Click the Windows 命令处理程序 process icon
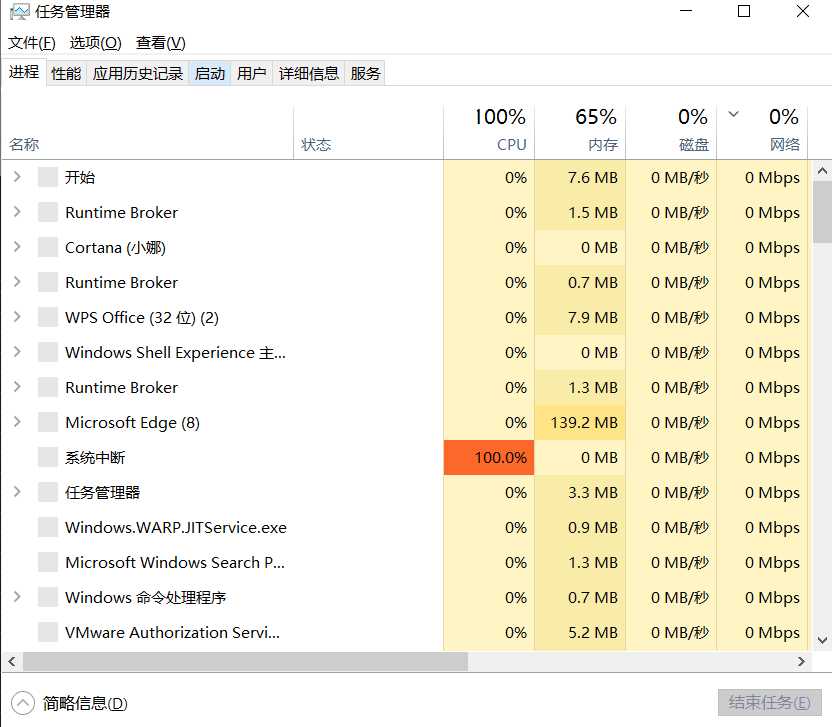 [47, 598]
